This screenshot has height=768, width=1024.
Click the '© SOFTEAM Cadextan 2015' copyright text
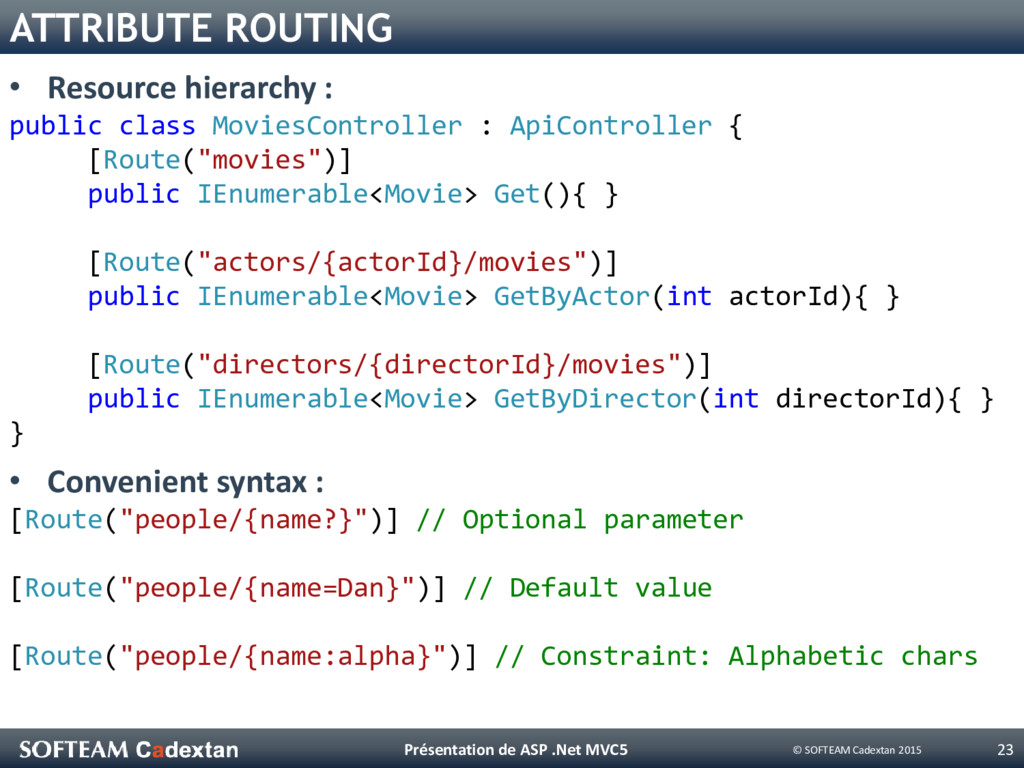(x=857, y=750)
